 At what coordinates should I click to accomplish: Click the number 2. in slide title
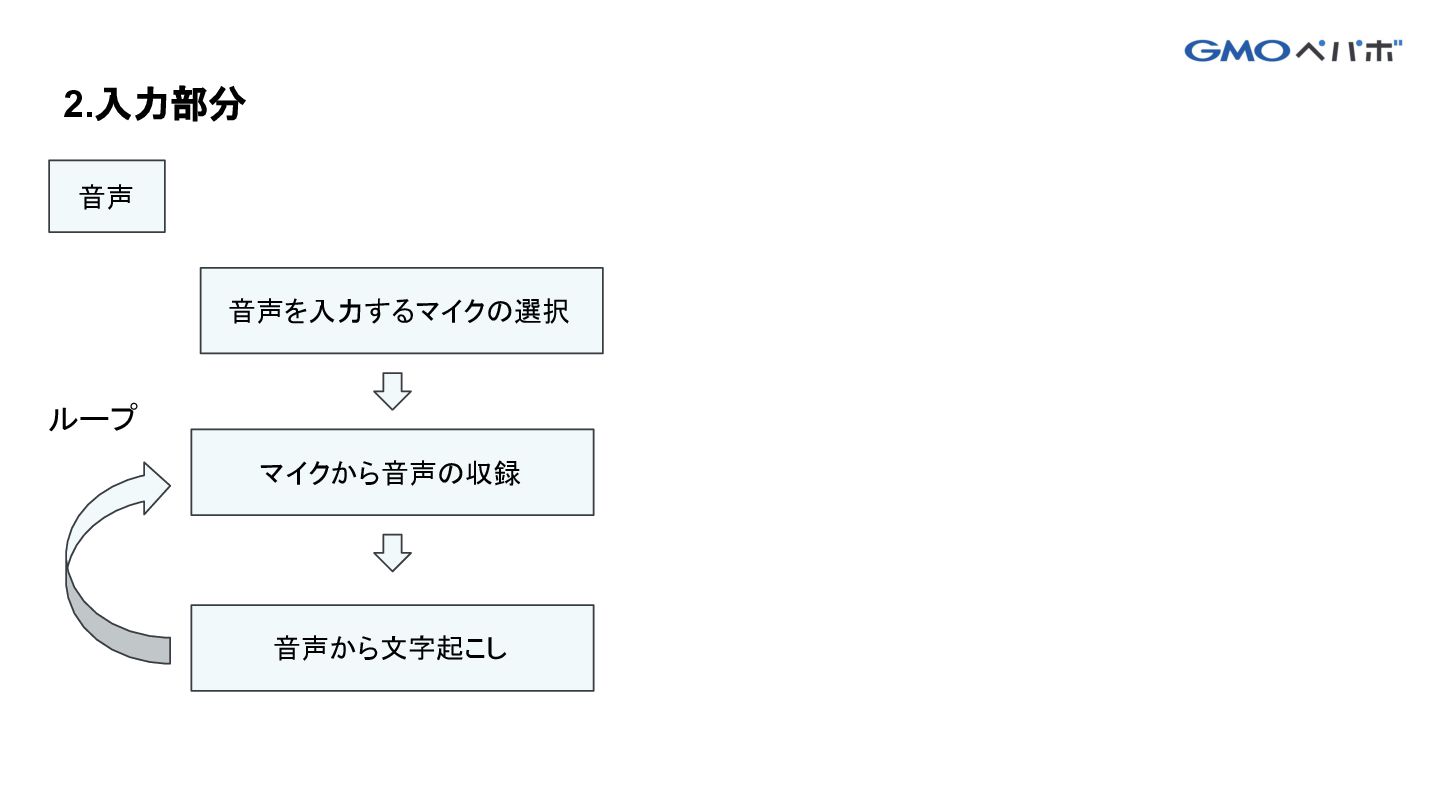tap(77, 106)
